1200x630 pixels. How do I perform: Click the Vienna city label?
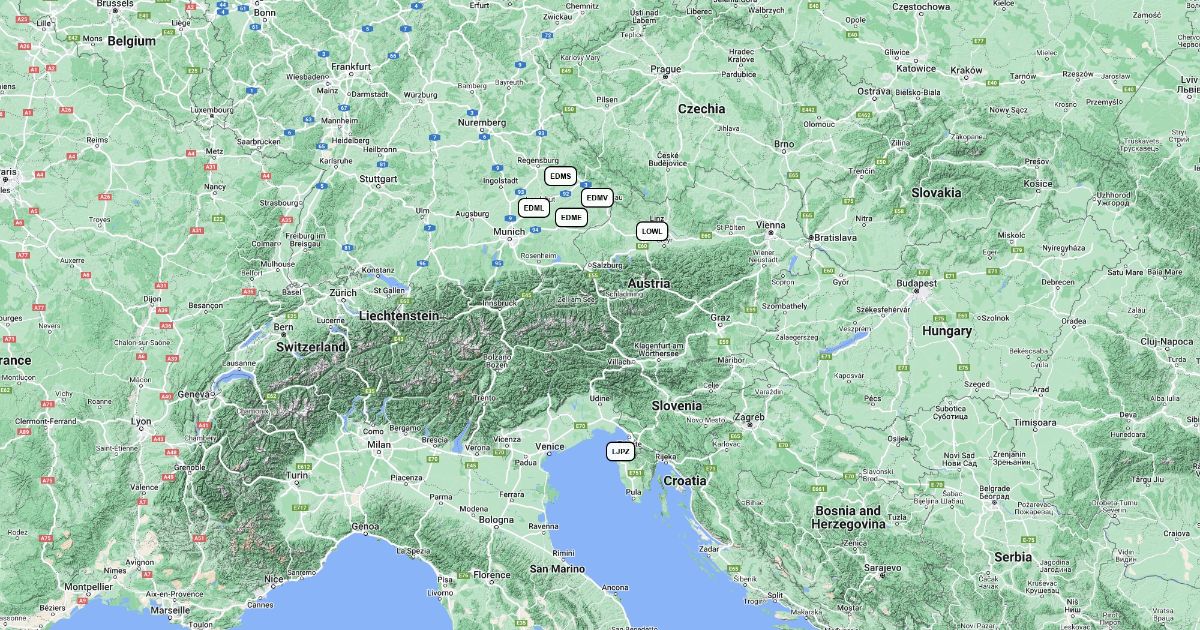tap(771, 225)
